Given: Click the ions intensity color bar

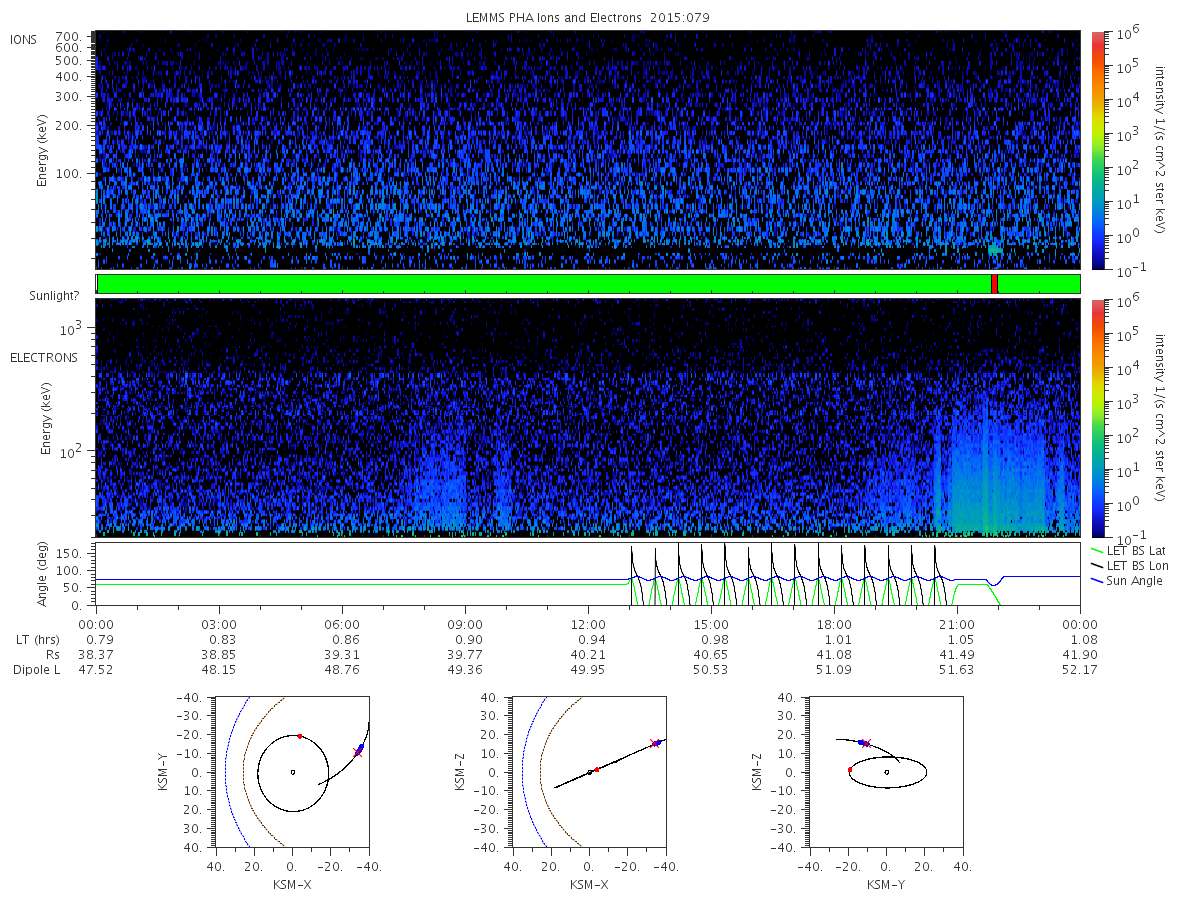Looking at the screenshot, I should pos(1097,150).
